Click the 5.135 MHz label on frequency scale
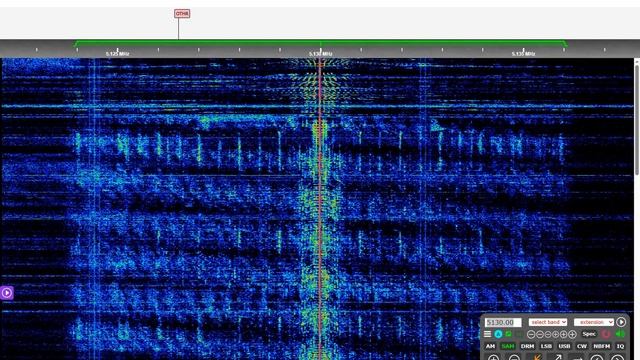 coord(523,53)
